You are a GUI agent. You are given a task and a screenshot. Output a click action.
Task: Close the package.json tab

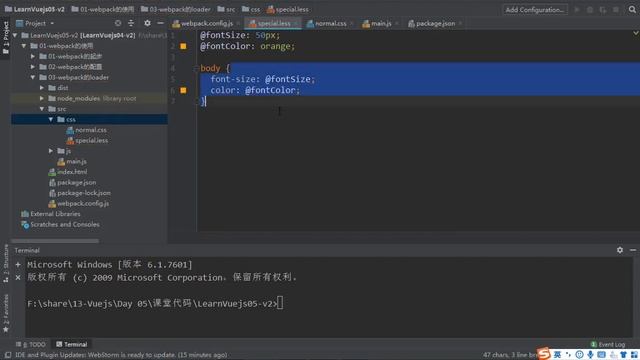point(460,24)
